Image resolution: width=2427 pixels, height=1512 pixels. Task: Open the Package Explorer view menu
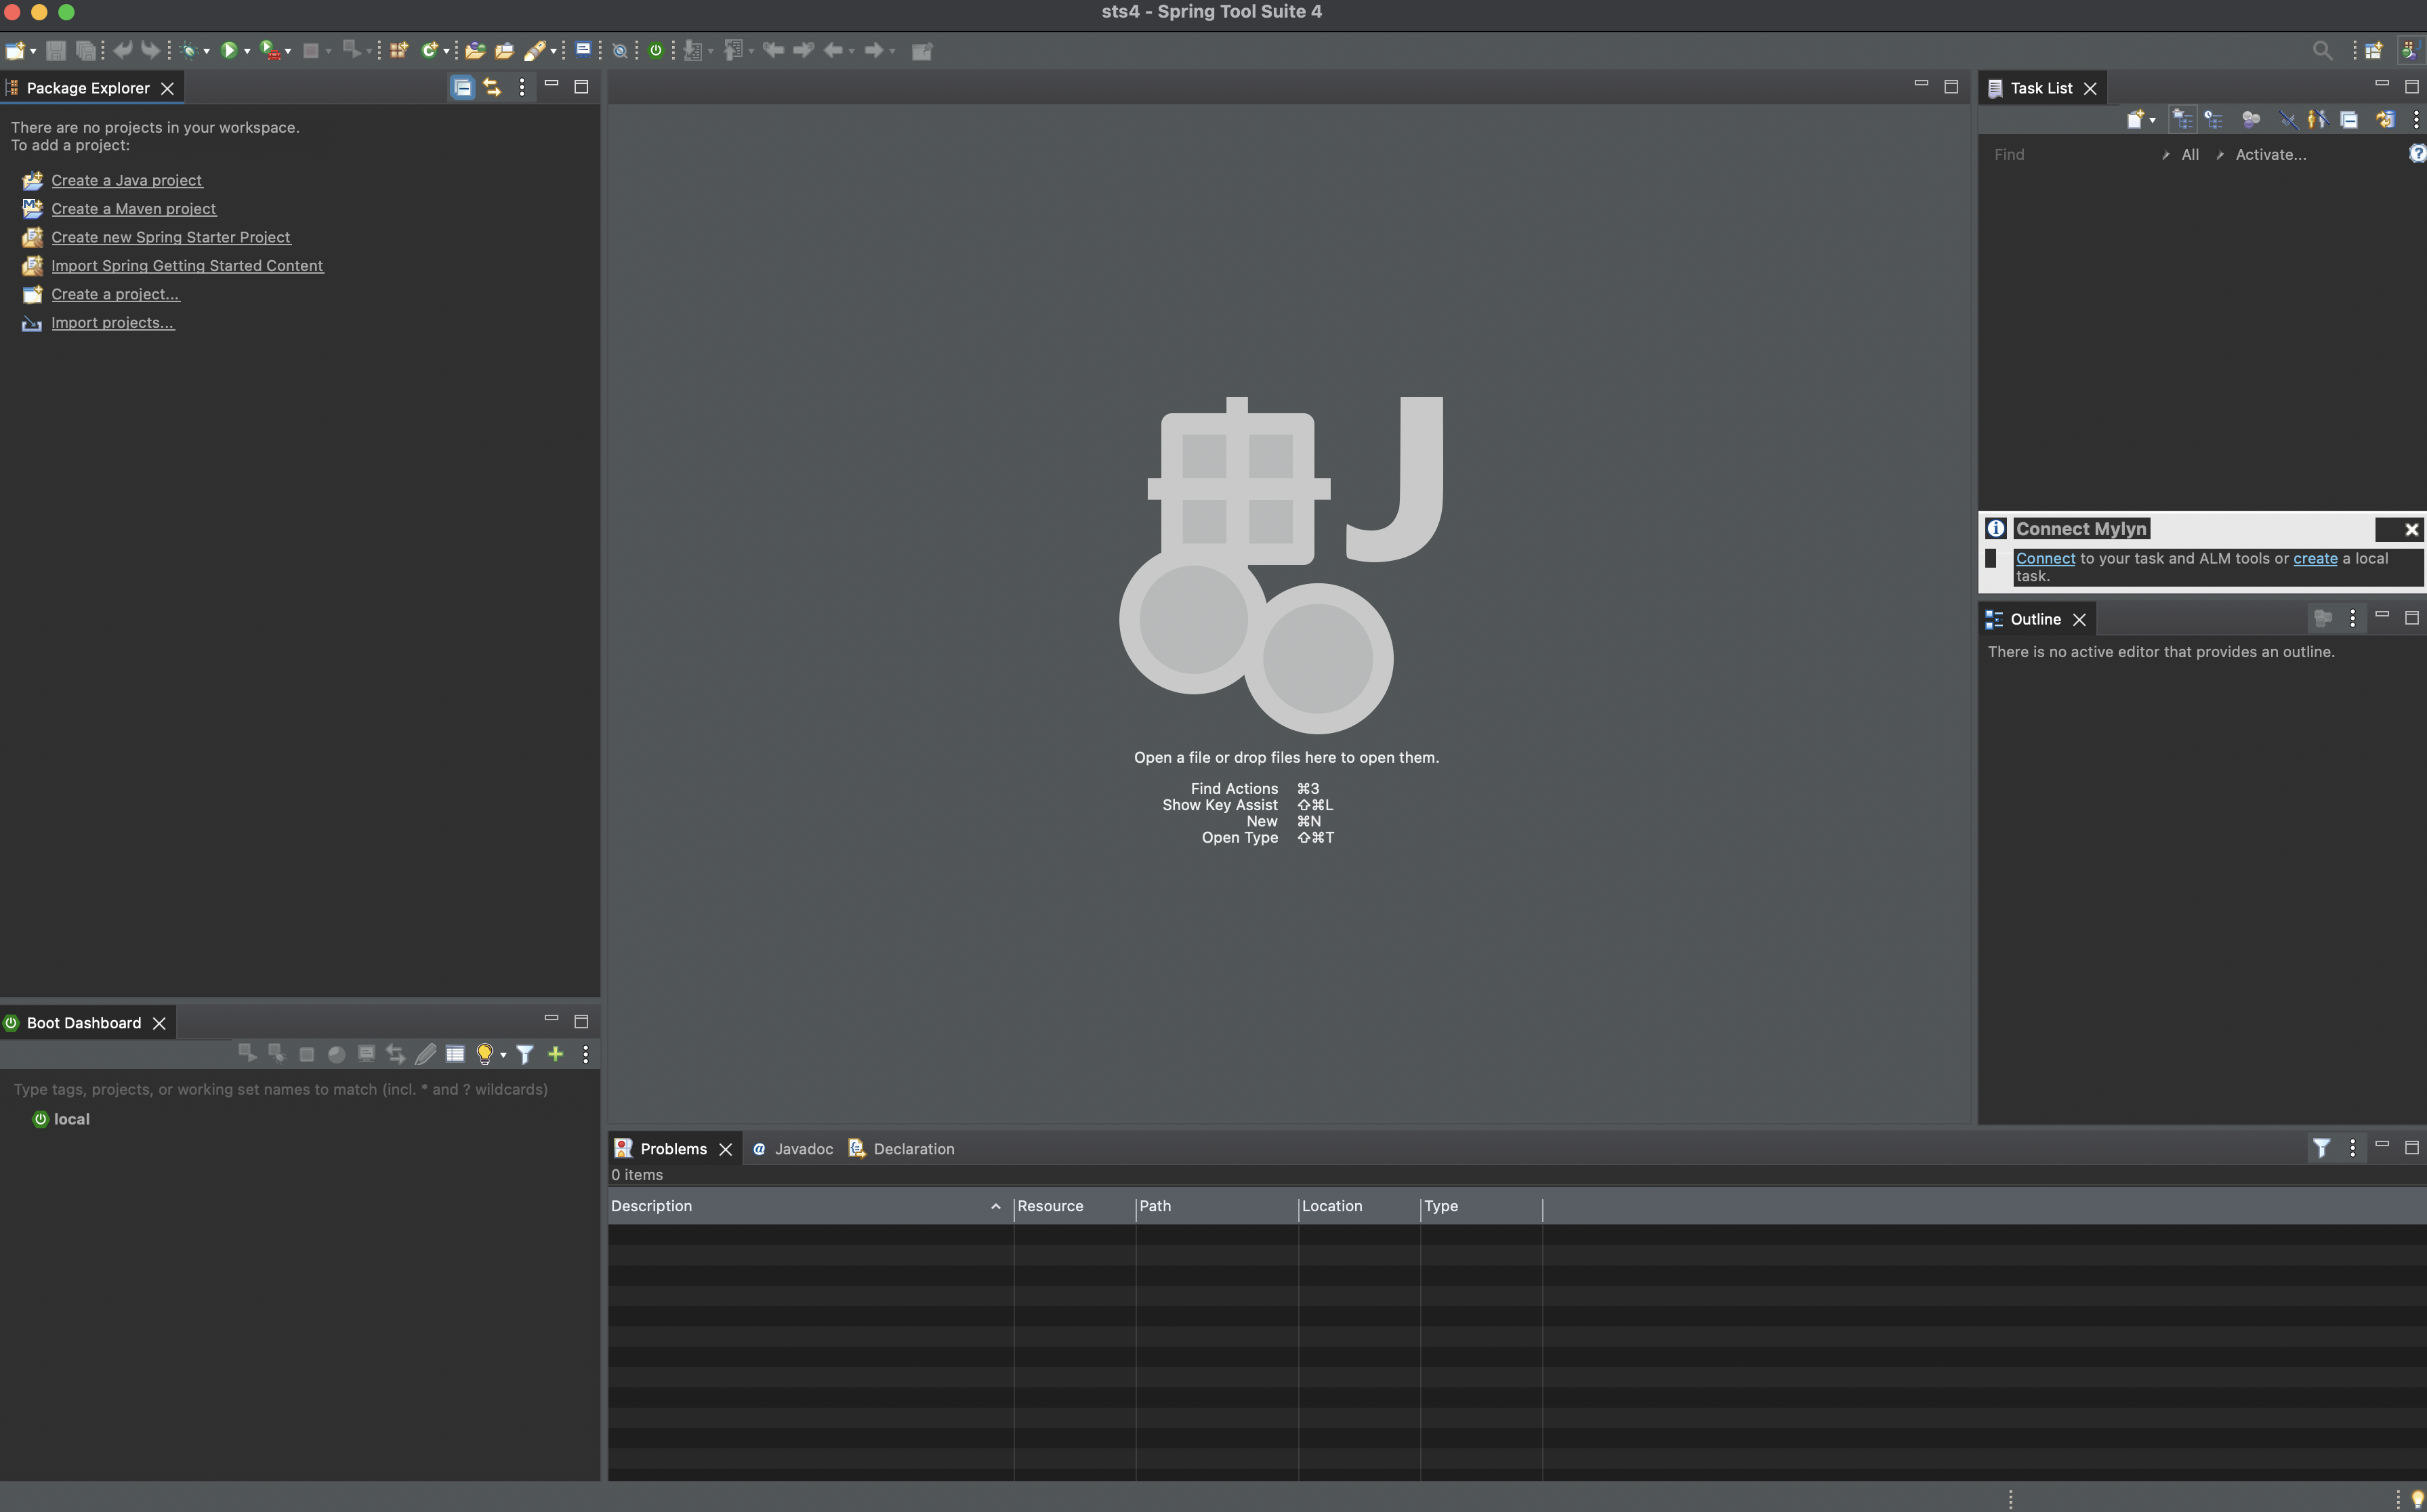522,87
